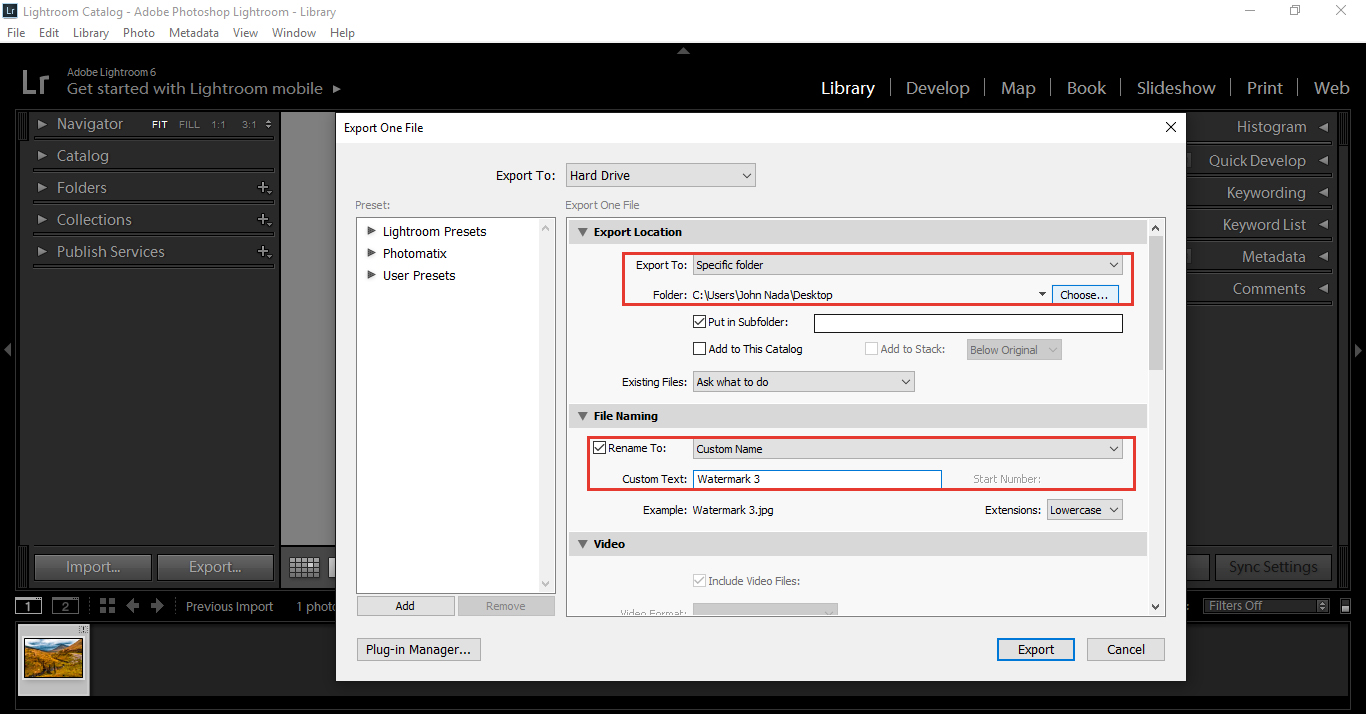Screen dimensions: 1366x714
Task: Open the Photo menu
Action: click(139, 33)
